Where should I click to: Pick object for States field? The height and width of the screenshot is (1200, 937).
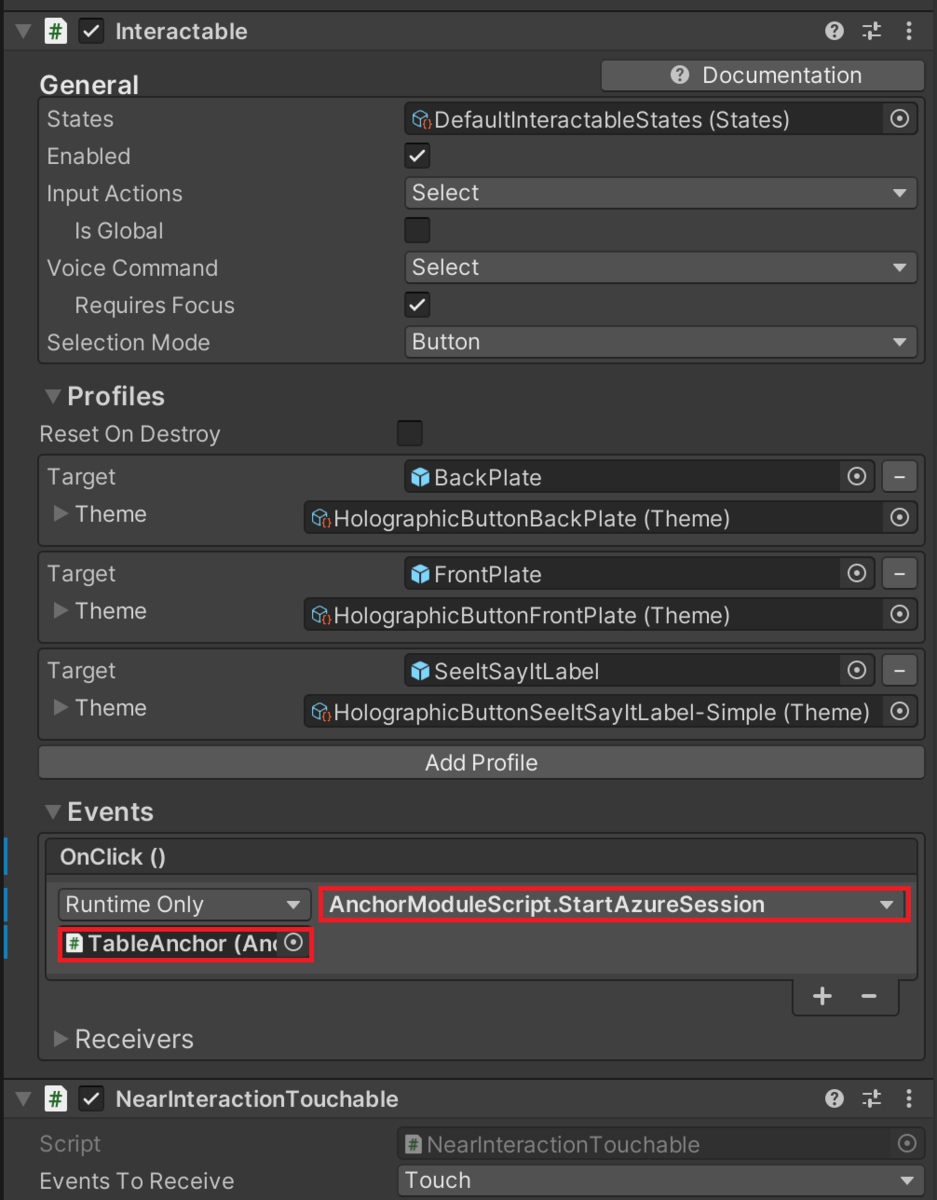899,119
